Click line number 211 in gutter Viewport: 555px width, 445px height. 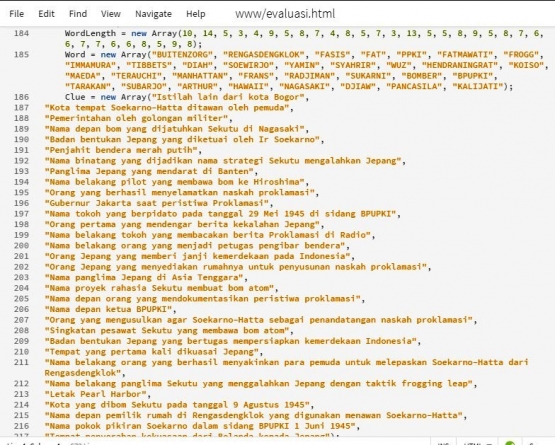click(21, 363)
